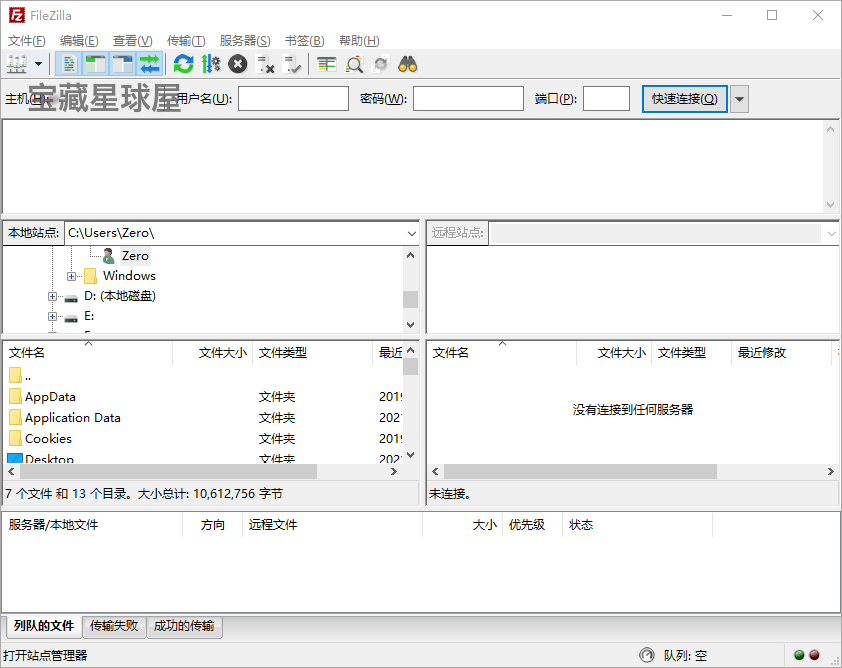Switch to the 列队的文件 tab

click(x=44, y=626)
